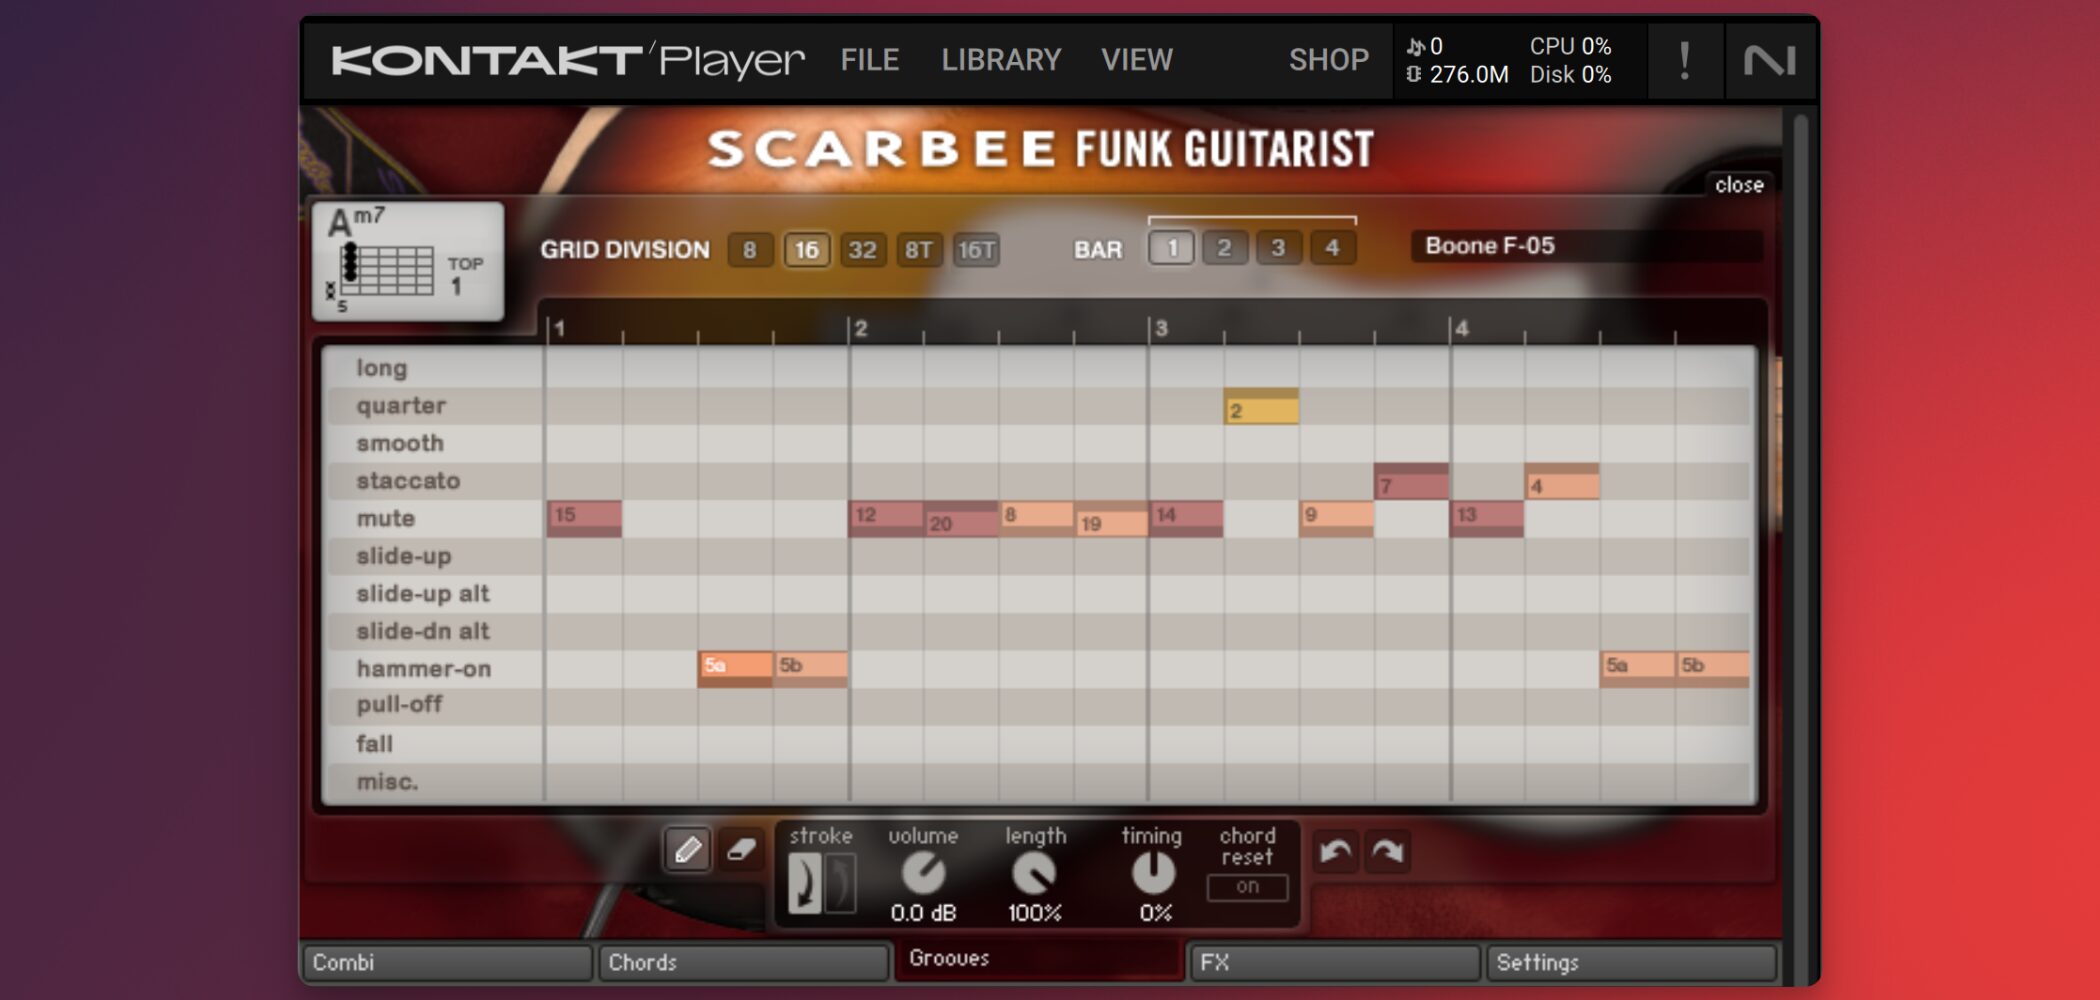Viewport: 2100px width, 1000px height.
Task: Select the eraser tool
Action: click(x=741, y=850)
